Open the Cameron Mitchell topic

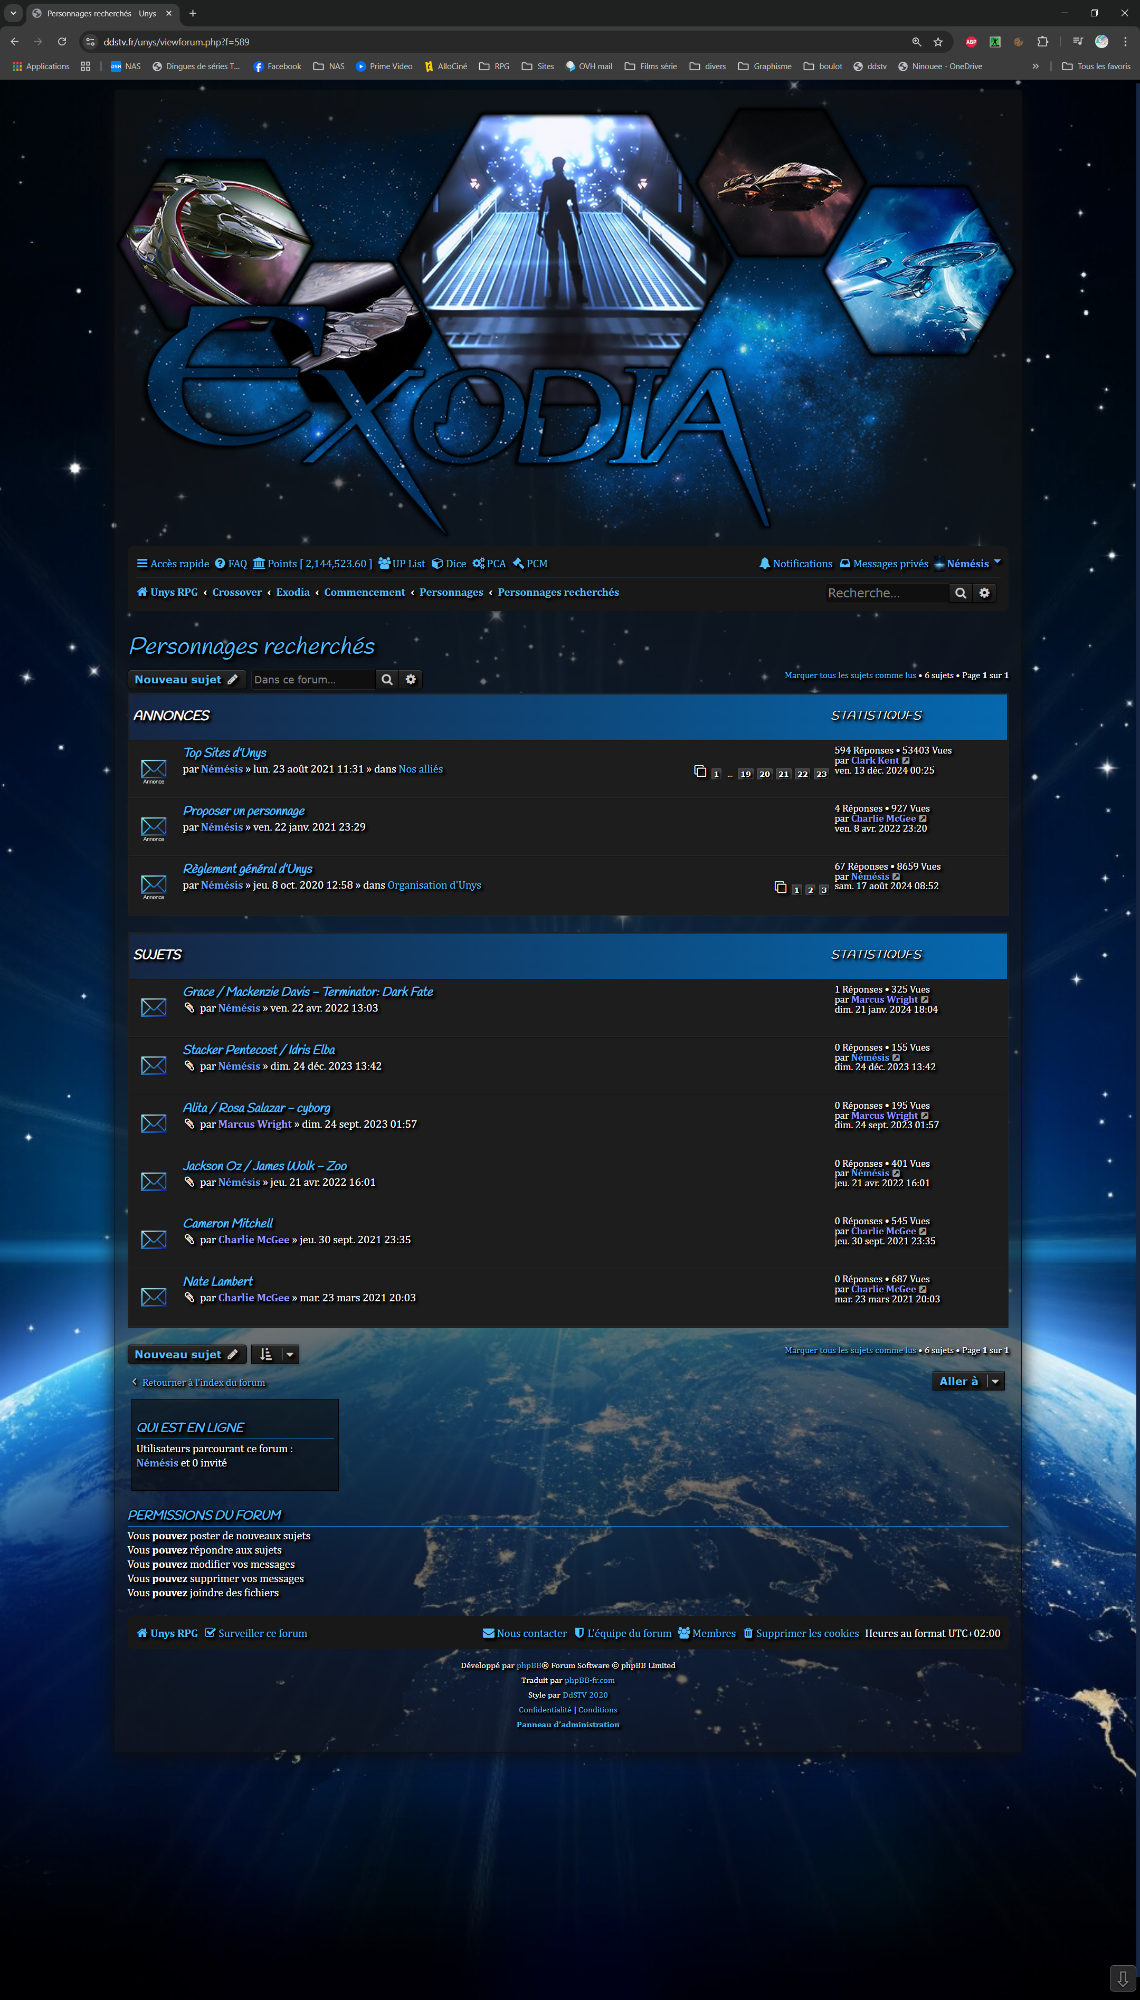pyautogui.click(x=228, y=1224)
